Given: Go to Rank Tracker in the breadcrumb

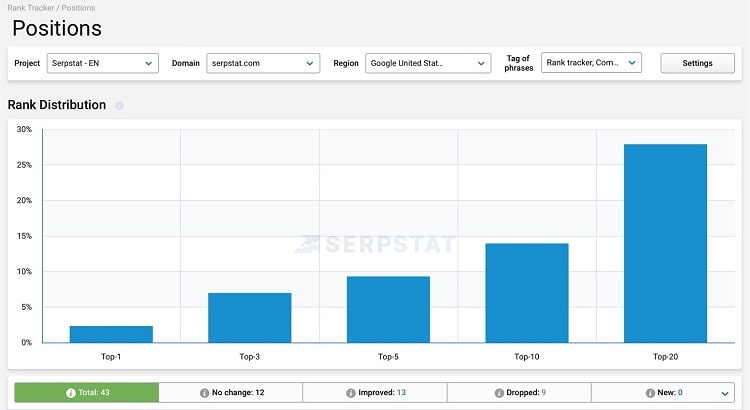Looking at the screenshot, I should [x=28, y=8].
